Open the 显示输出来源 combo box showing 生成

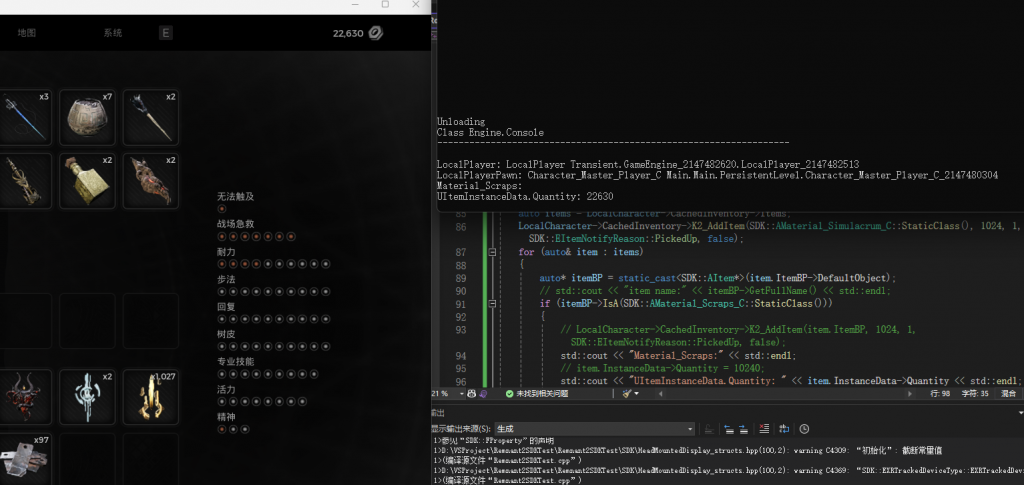pos(594,429)
